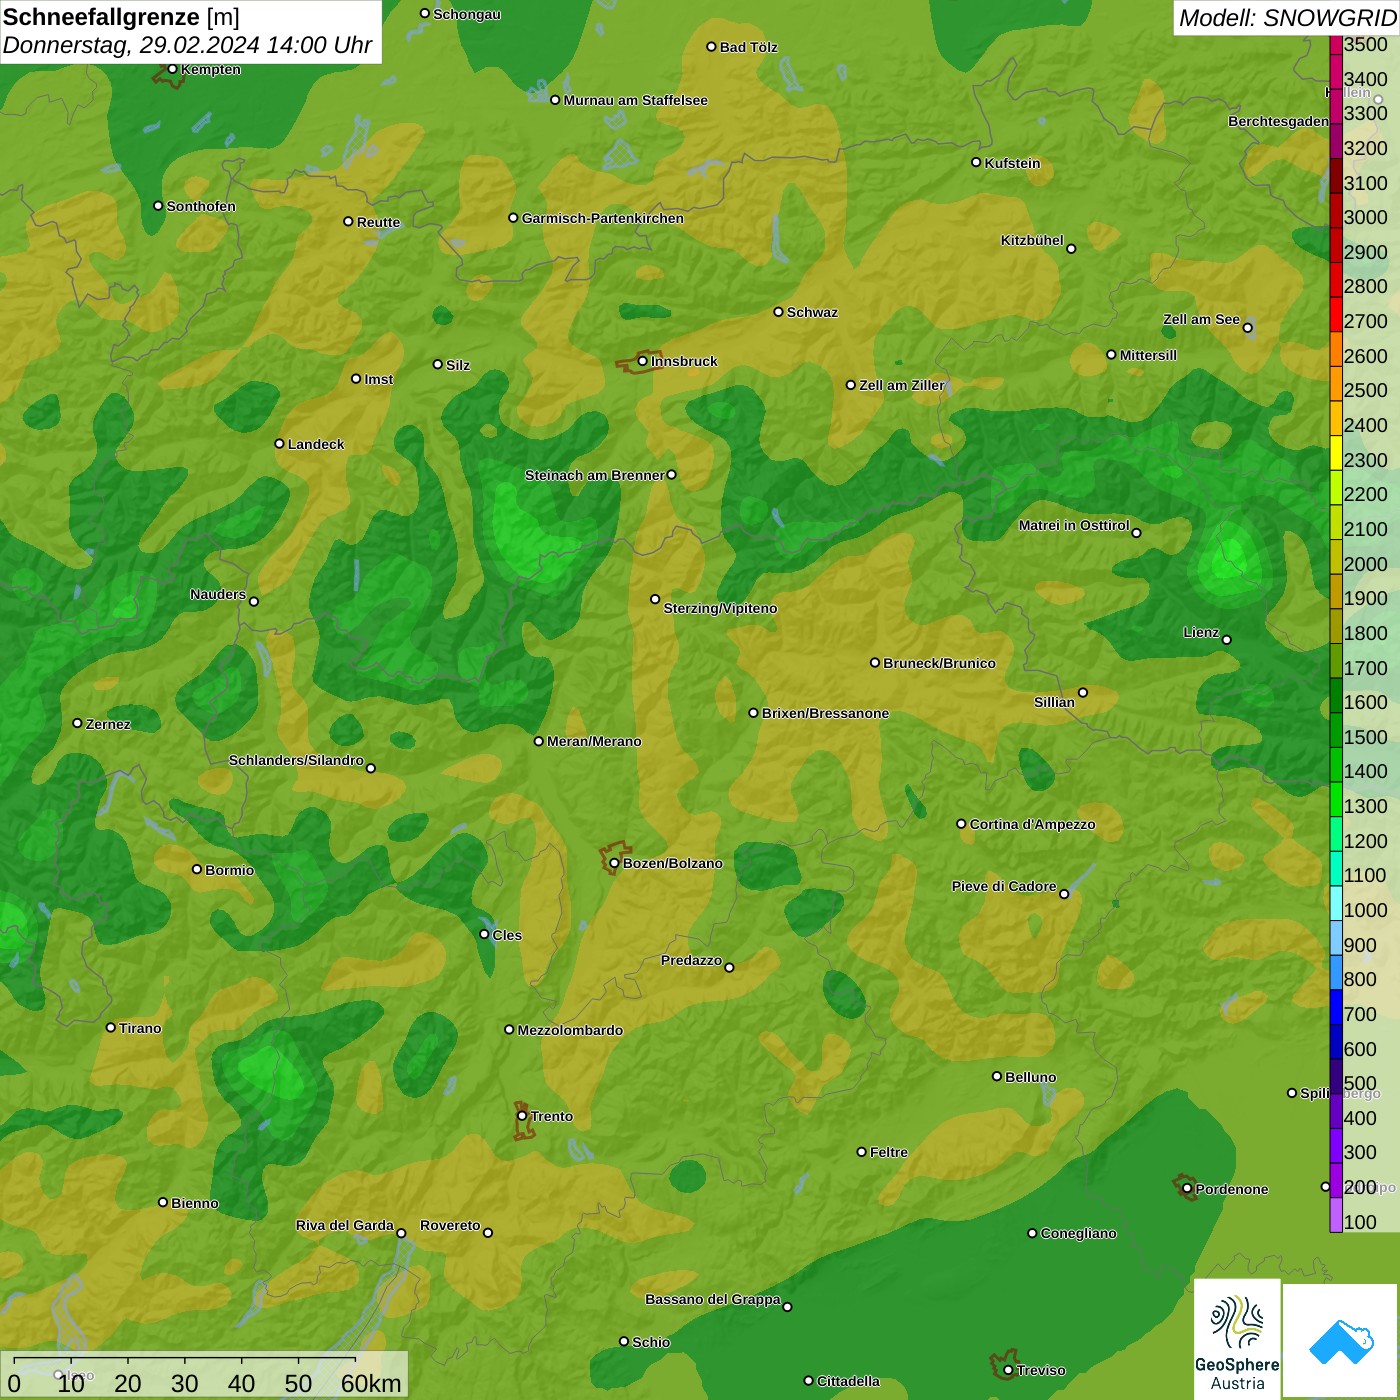Click the Kitzbühel town label
This screenshot has height=1400, width=1400.
[x=1032, y=240]
